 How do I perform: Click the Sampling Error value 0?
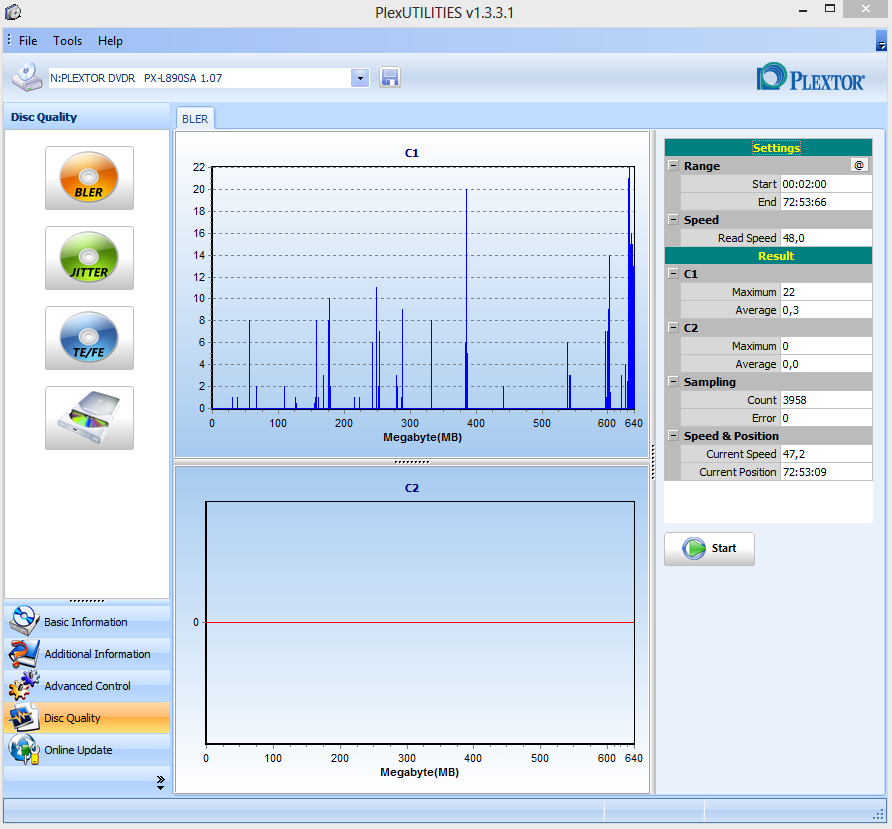pos(826,418)
